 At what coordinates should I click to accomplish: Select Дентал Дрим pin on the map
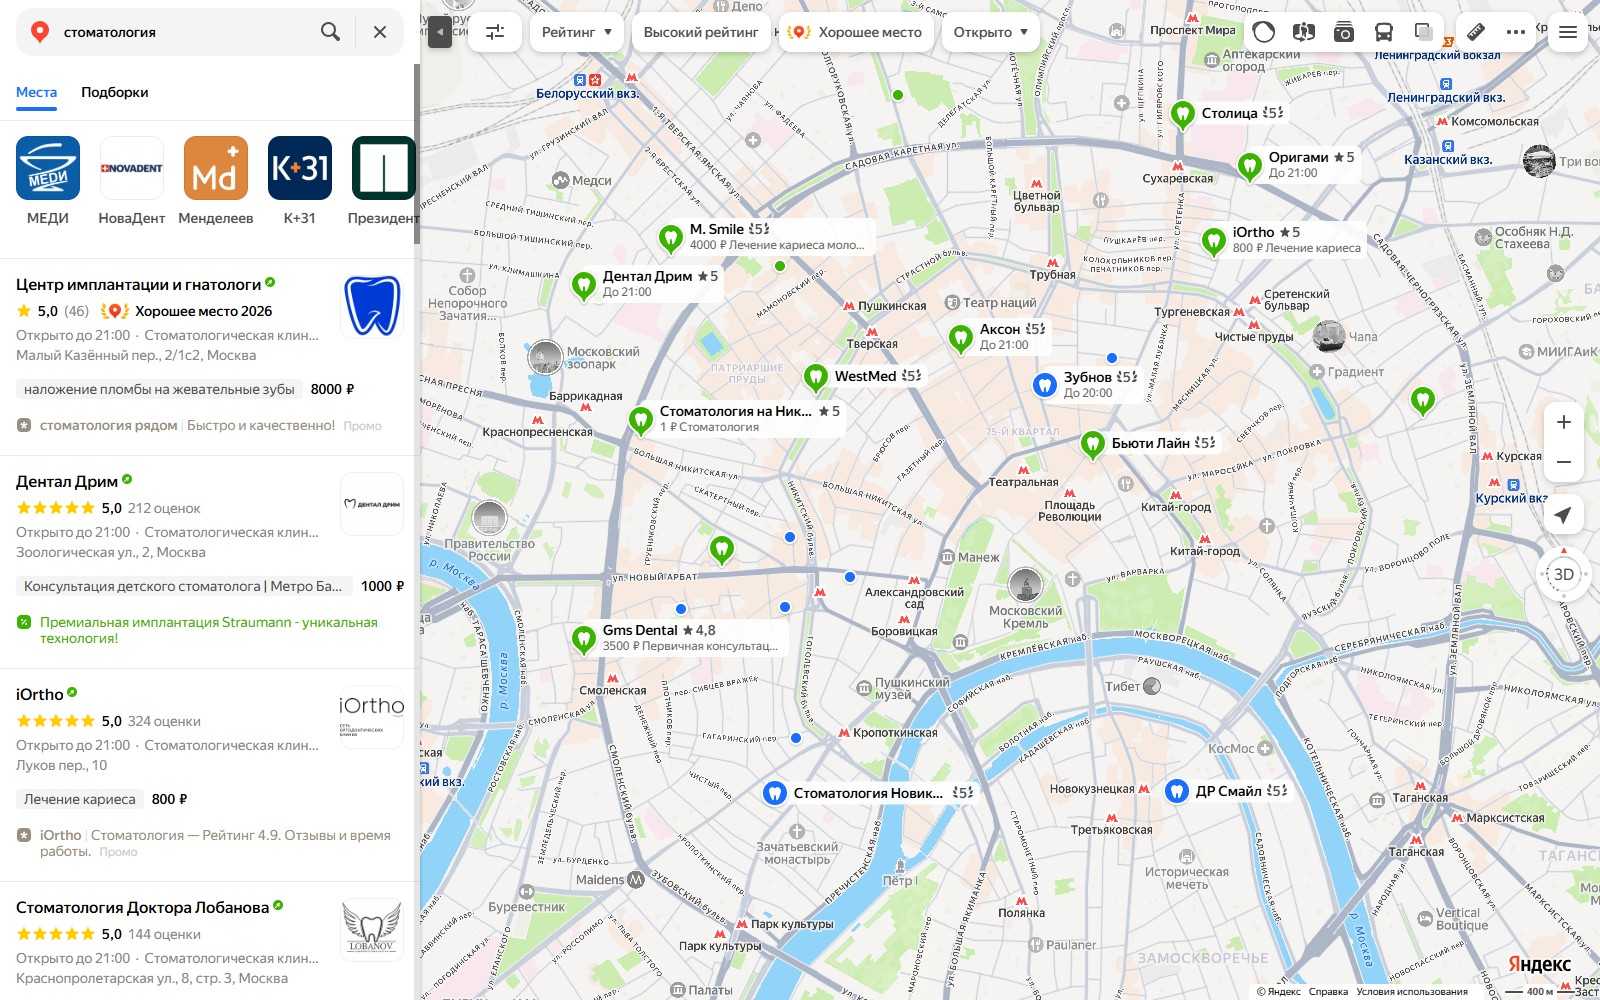(x=584, y=285)
